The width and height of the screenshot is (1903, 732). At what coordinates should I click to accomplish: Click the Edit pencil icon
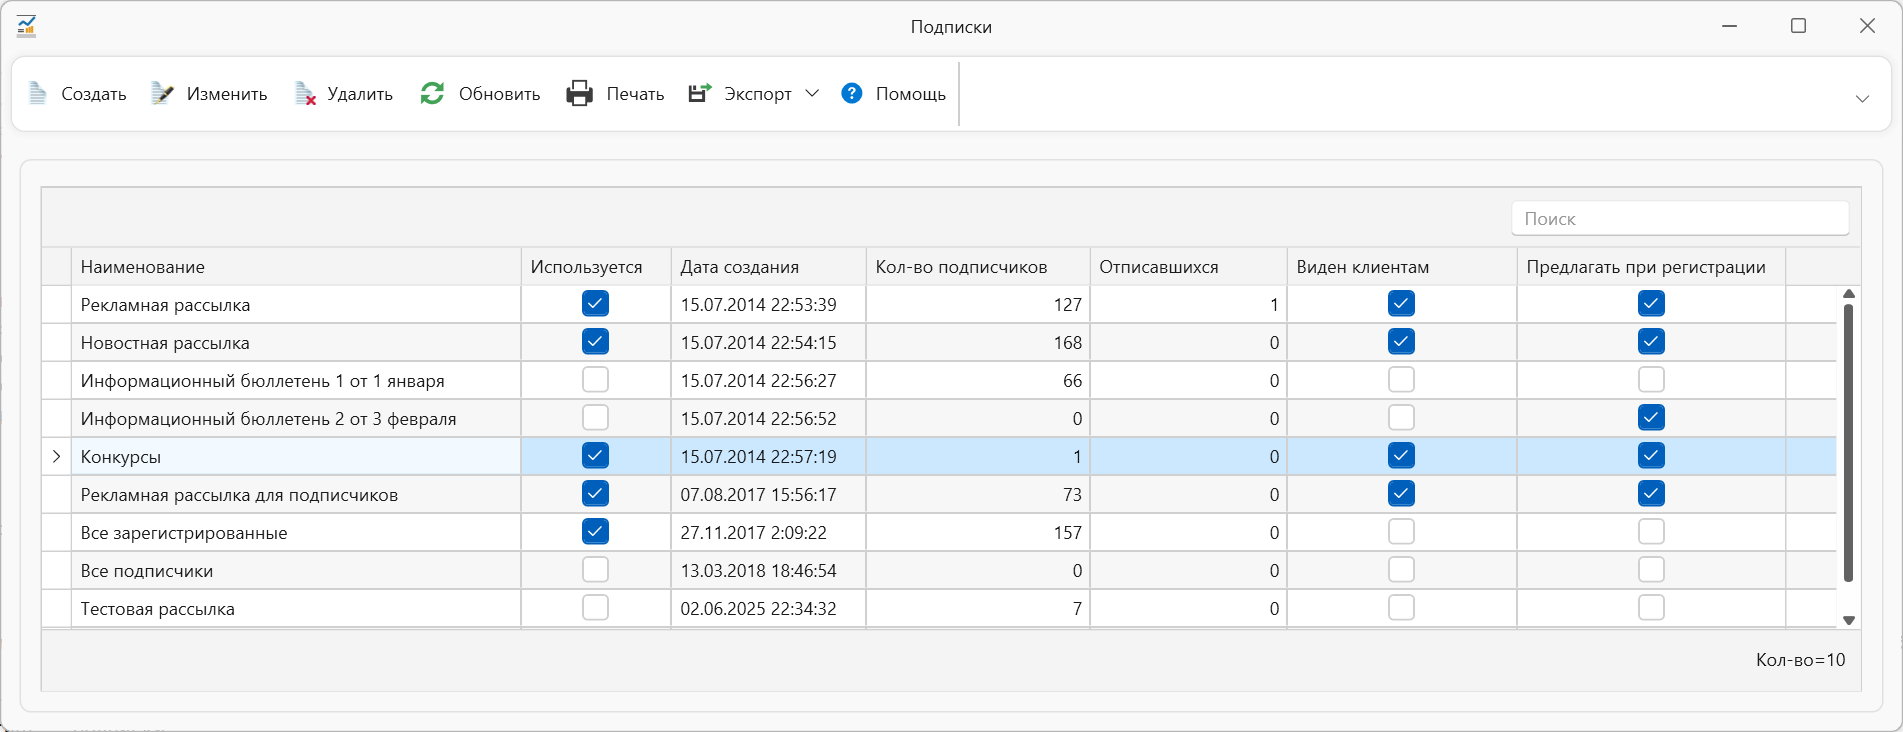click(162, 93)
